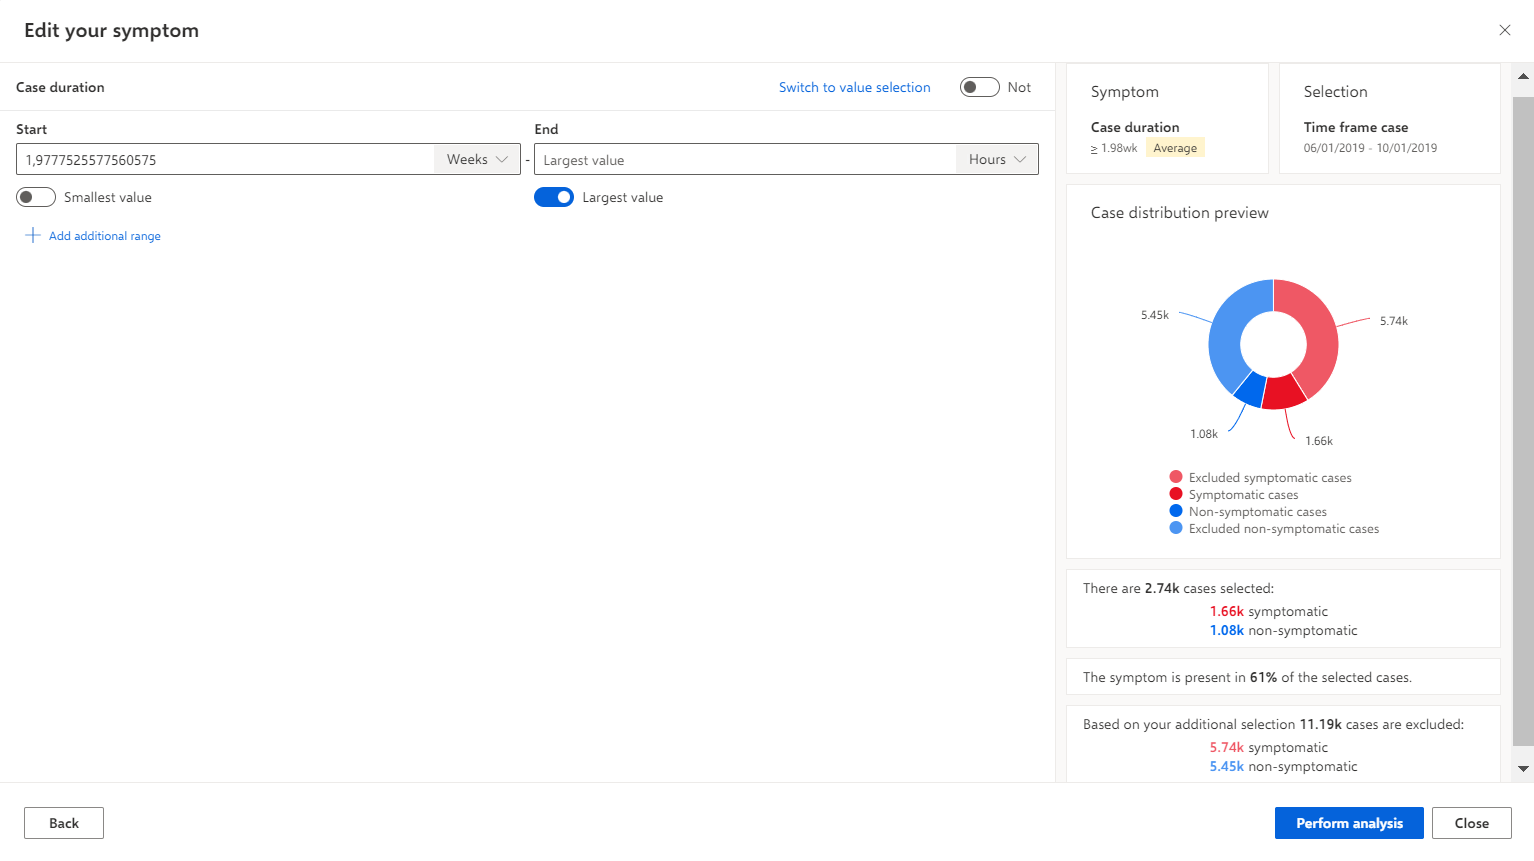Open the Hours unit dropdown
The height and width of the screenshot is (861, 1534).
(997, 159)
